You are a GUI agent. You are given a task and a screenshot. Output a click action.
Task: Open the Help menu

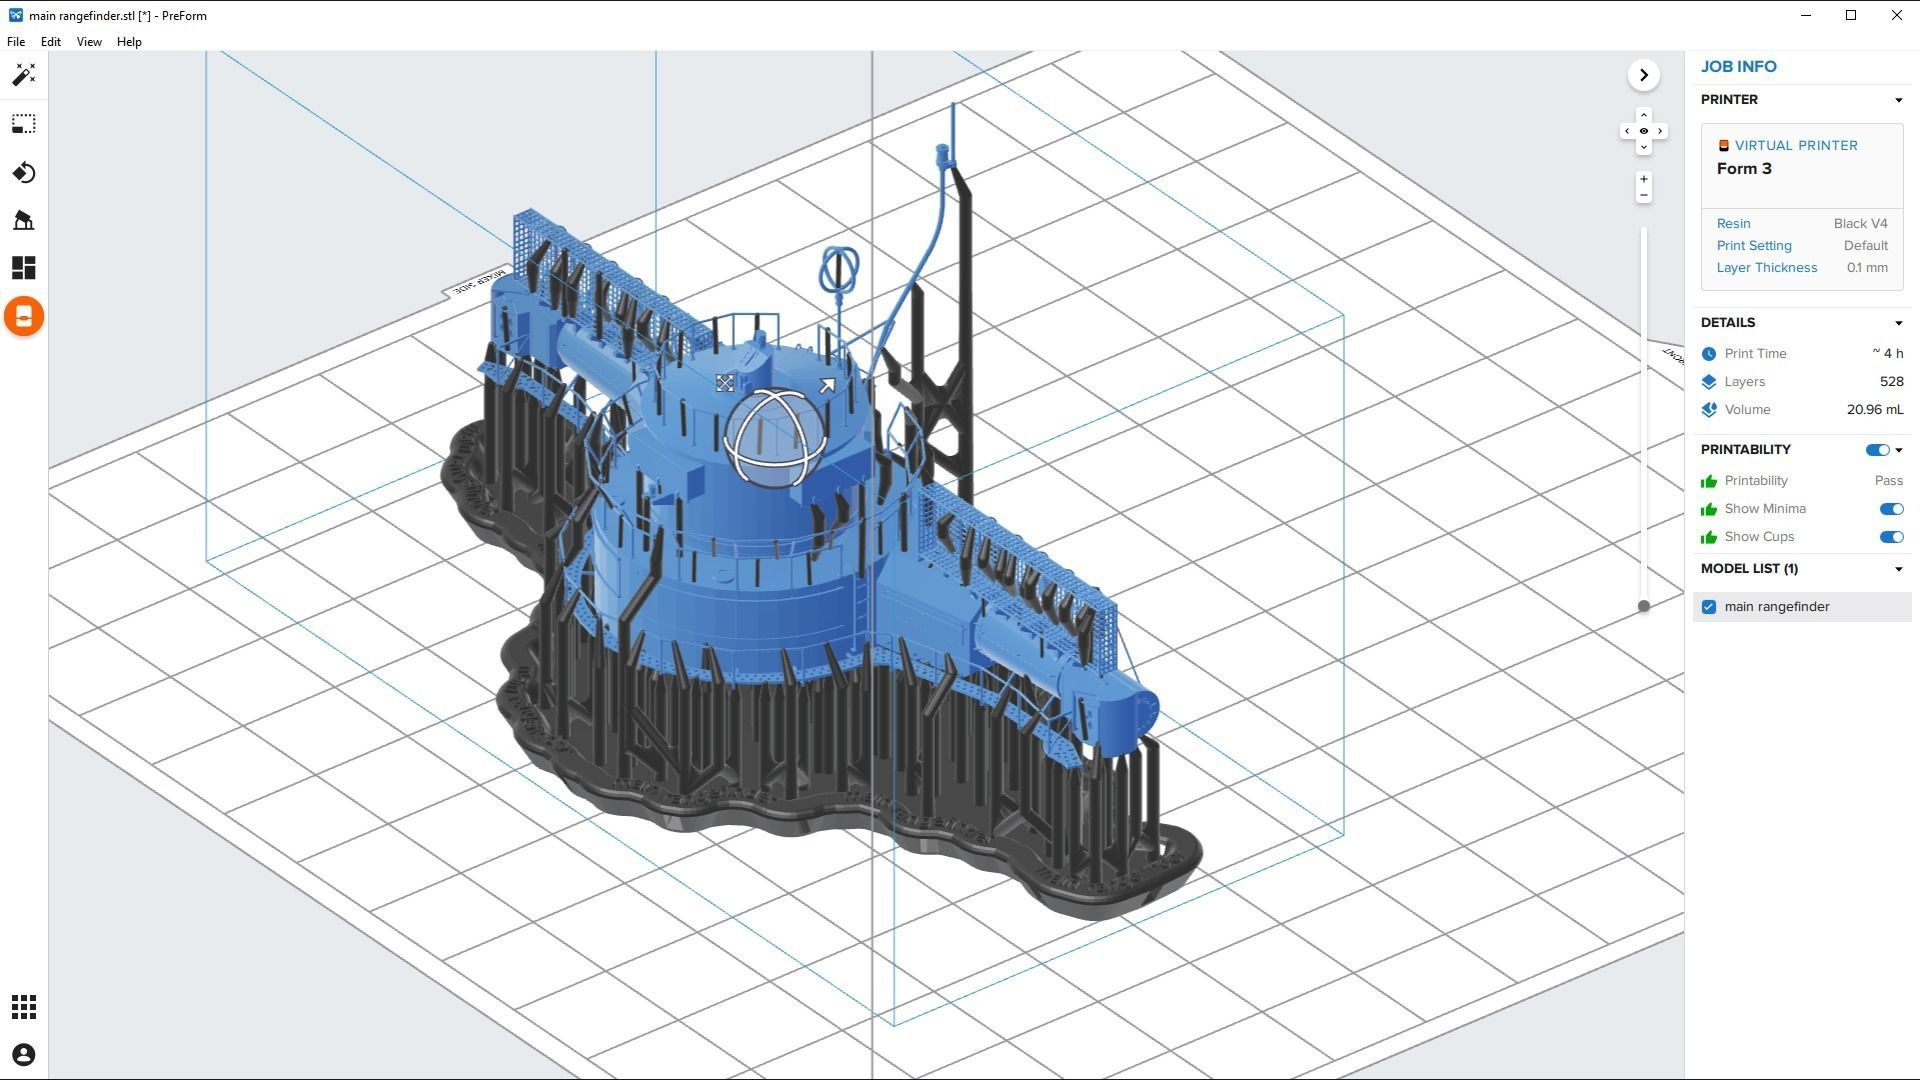(129, 42)
